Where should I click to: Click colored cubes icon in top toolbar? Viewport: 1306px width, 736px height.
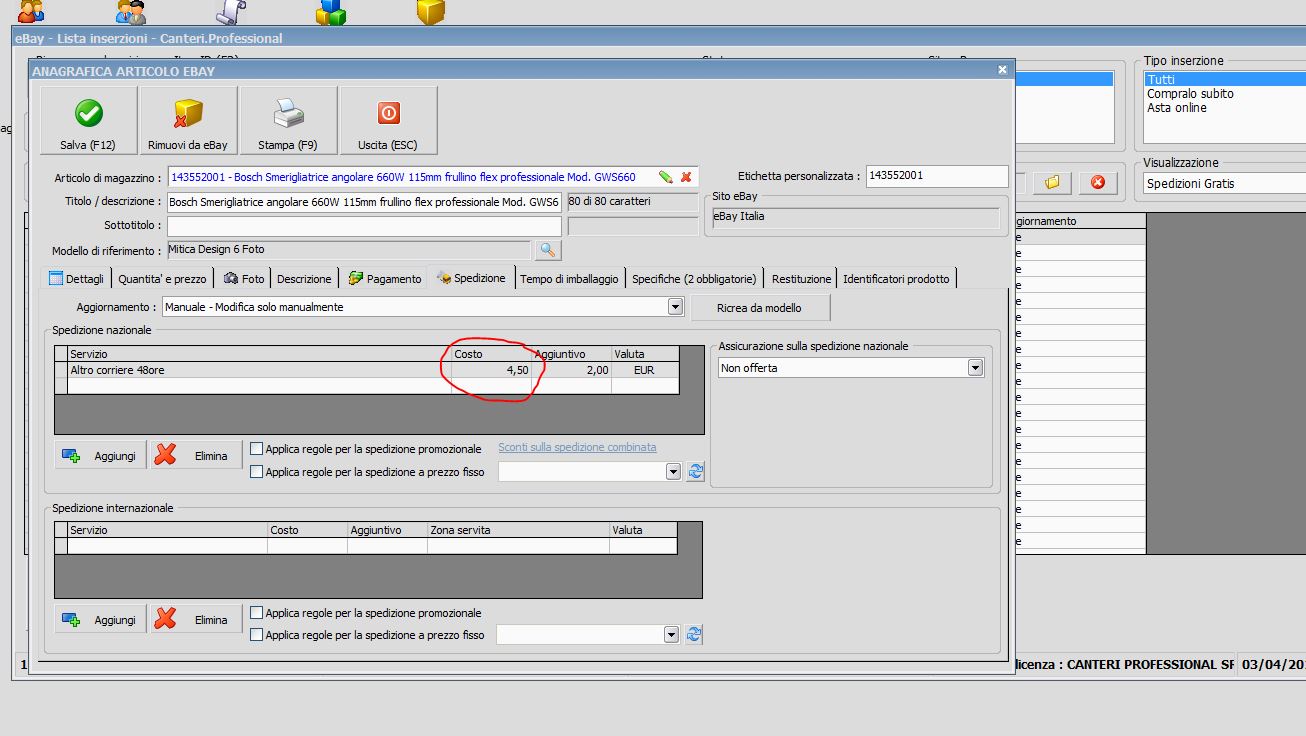pos(330,11)
